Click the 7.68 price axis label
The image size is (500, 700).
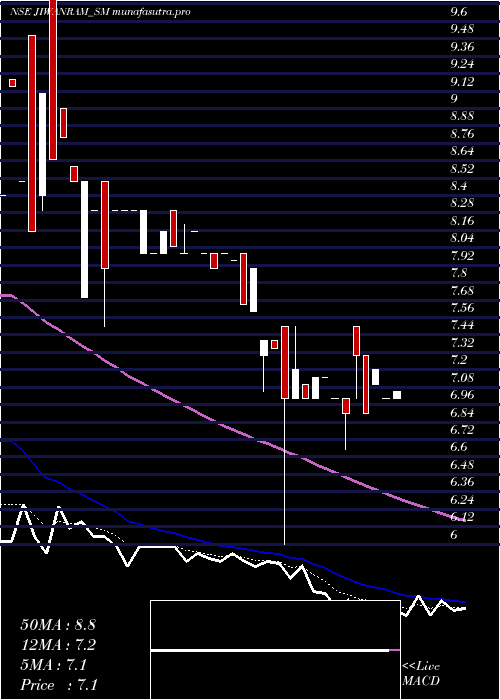point(462,290)
